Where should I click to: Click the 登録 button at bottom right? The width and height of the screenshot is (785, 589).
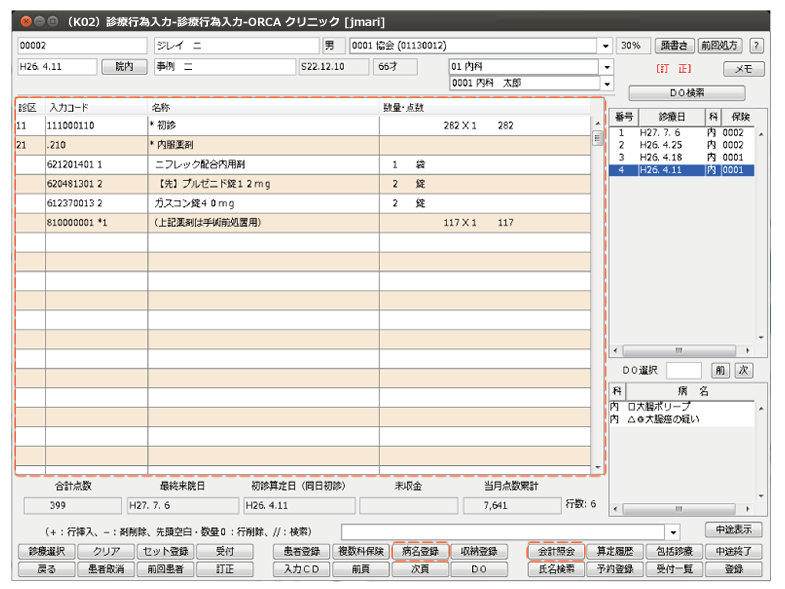coord(733,569)
